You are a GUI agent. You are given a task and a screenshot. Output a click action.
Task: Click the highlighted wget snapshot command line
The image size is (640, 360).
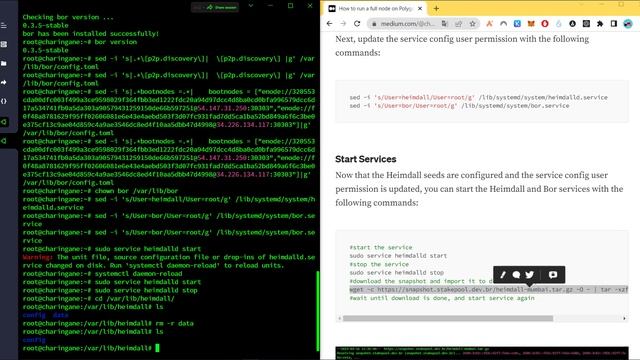[x=489, y=289]
